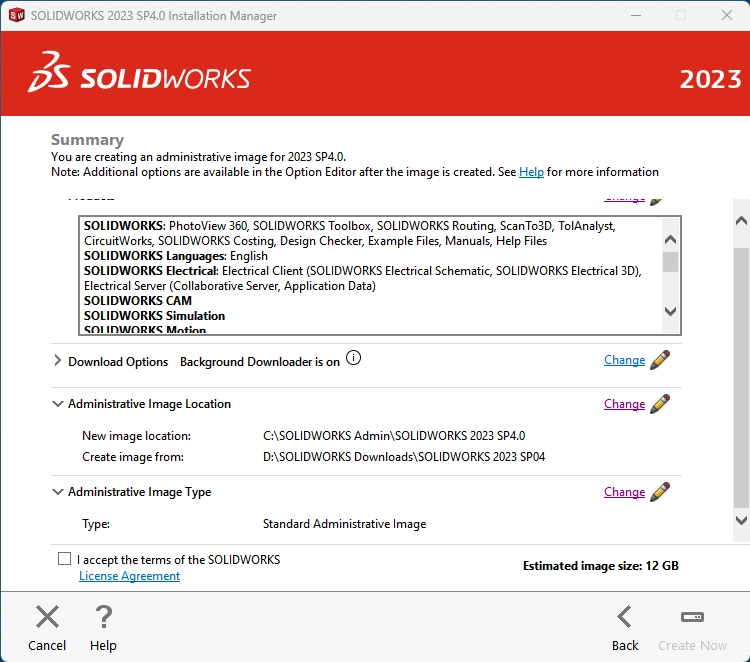Screen dimensions: 750x662
Task: Click the 2023 year label in banner
Action: [x=710, y=79]
